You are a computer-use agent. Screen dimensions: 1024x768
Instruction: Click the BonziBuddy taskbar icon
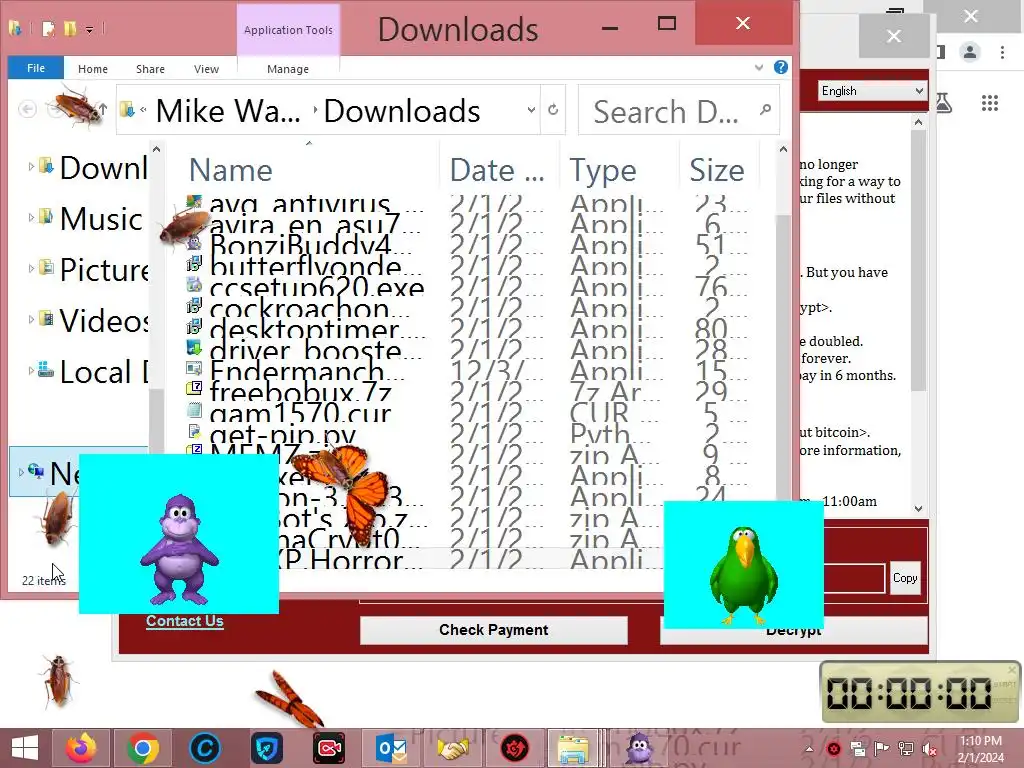[x=639, y=748]
